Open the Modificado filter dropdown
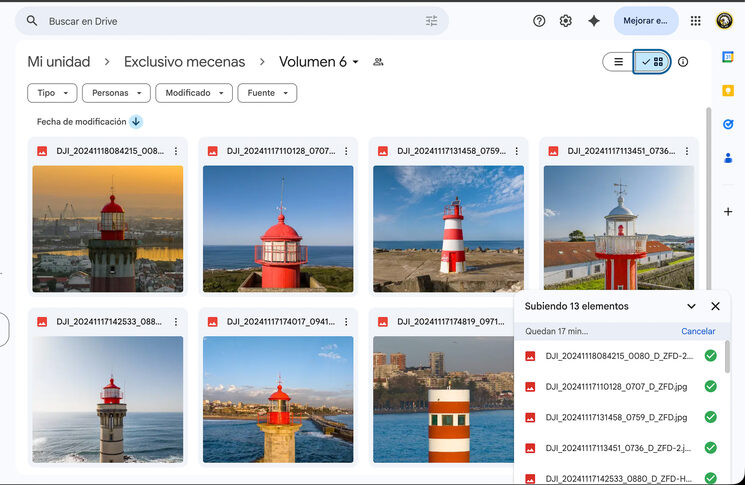 pyautogui.click(x=194, y=93)
